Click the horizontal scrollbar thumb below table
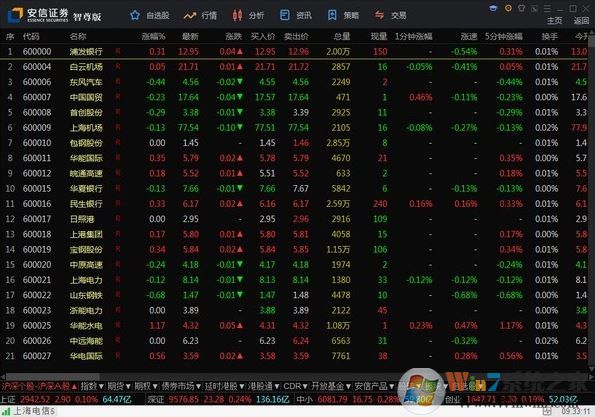The width and height of the screenshot is (595, 417). 52,377
